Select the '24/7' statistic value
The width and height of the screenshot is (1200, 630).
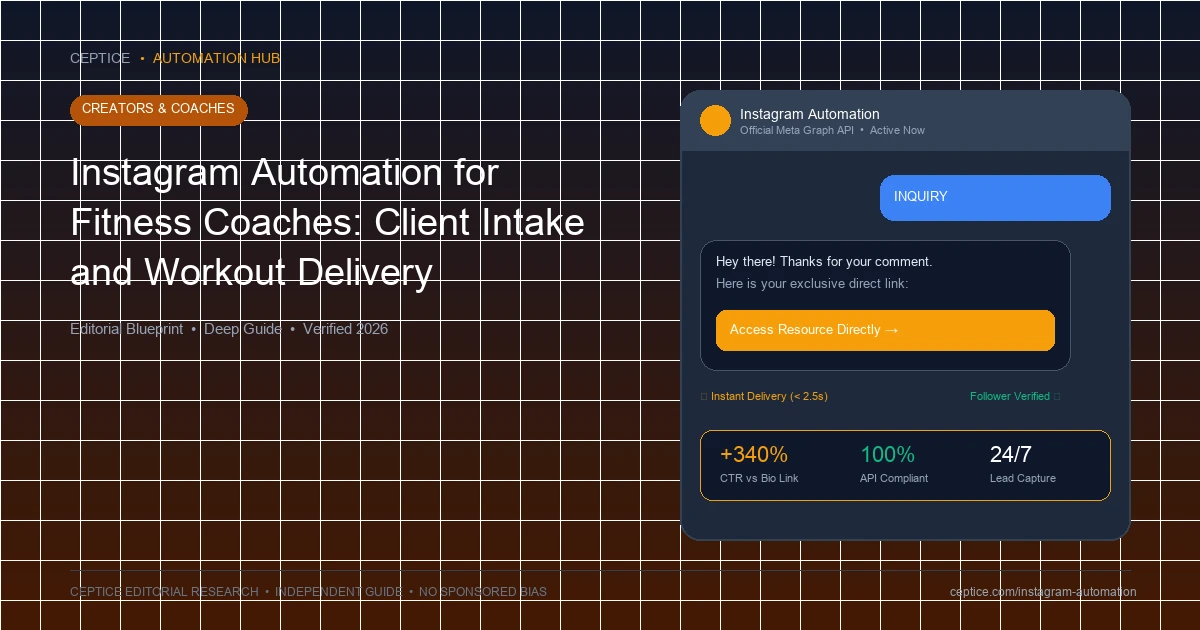tap(1011, 455)
